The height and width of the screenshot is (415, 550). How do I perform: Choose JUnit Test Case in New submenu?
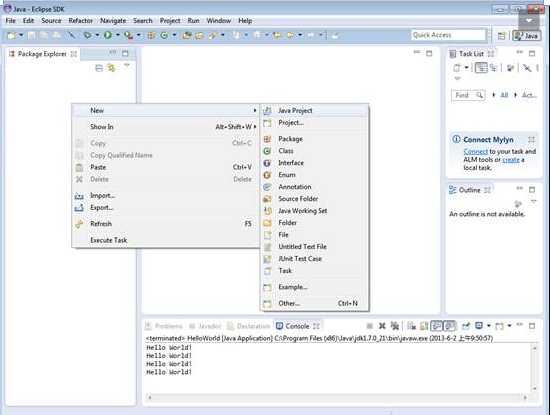coord(314,259)
